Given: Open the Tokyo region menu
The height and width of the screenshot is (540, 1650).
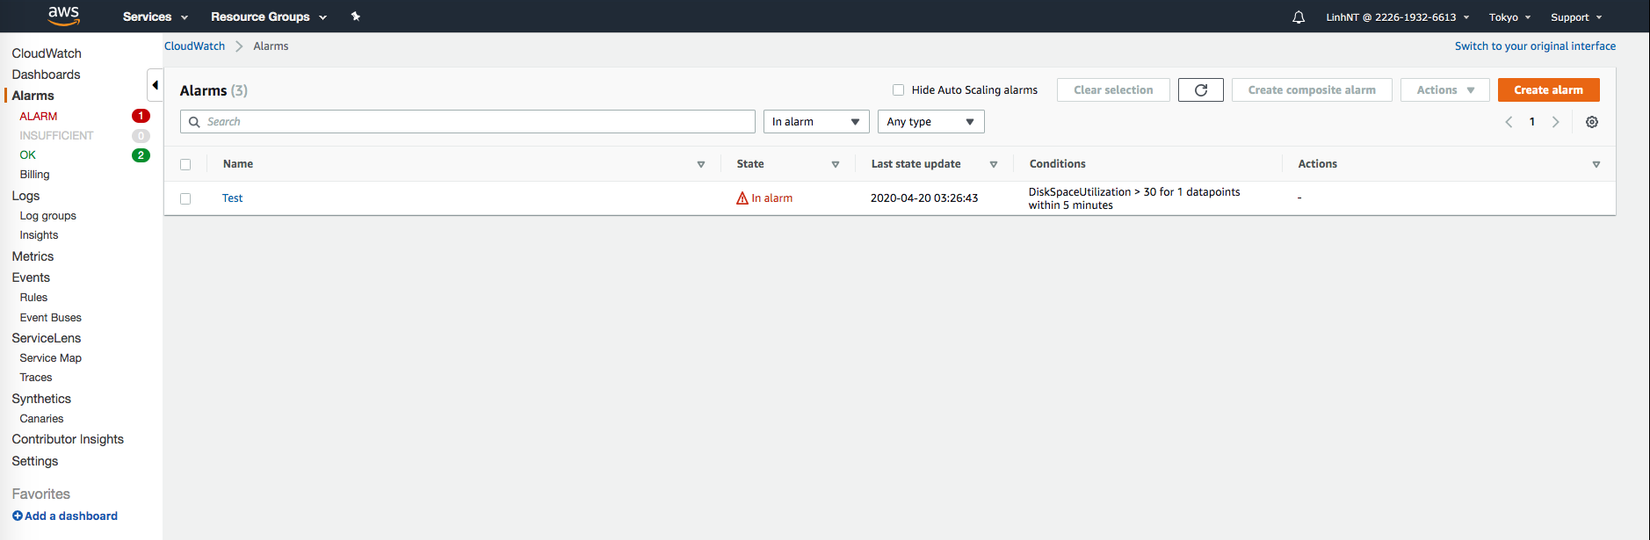Looking at the screenshot, I should click(1509, 17).
